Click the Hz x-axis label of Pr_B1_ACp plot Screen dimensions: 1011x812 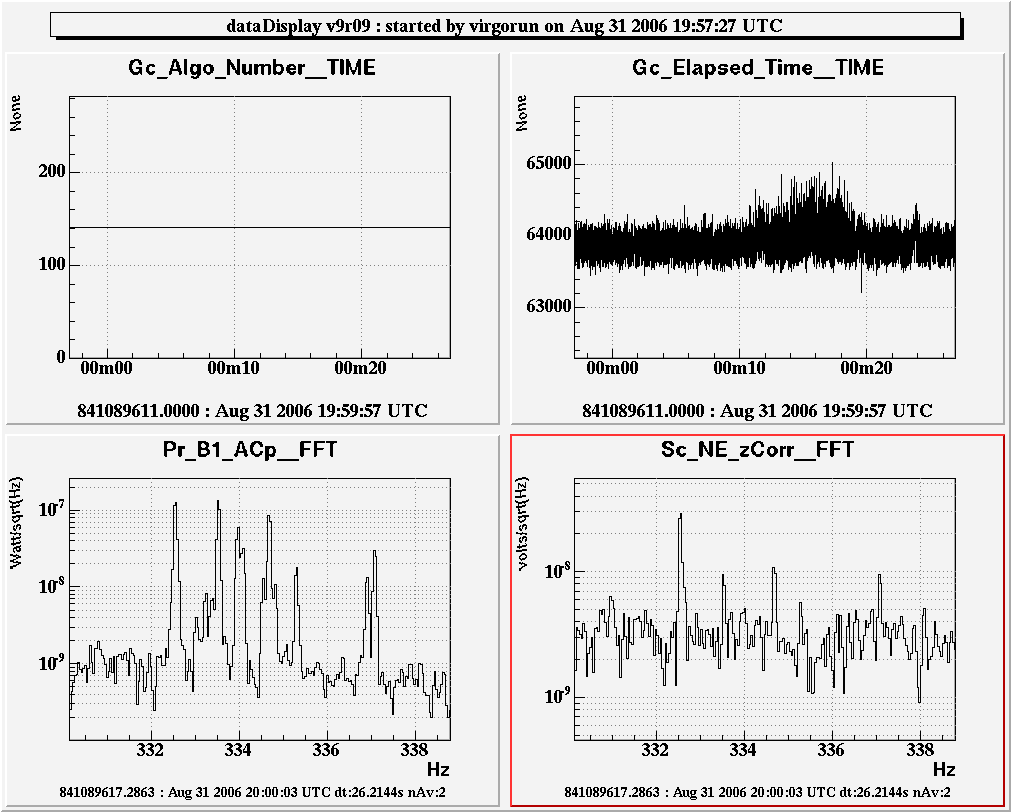pyautogui.click(x=438, y=769)
